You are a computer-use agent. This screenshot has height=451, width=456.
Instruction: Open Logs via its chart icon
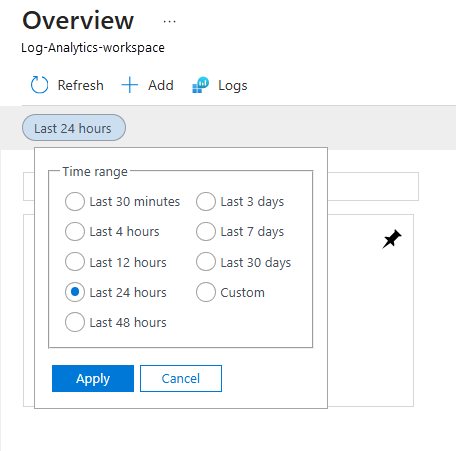[x=200, y=85]
